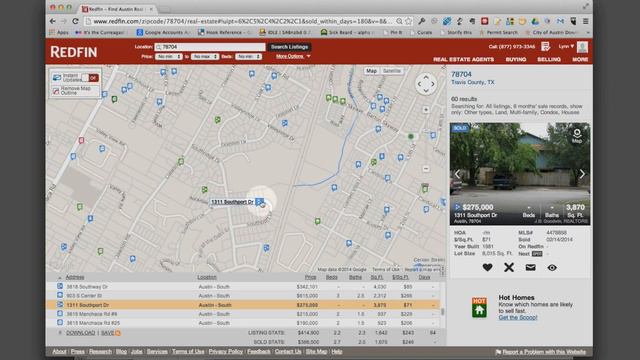
Task: Click the red map marker near the diagonal road
Action: click(x=81, y=140)
